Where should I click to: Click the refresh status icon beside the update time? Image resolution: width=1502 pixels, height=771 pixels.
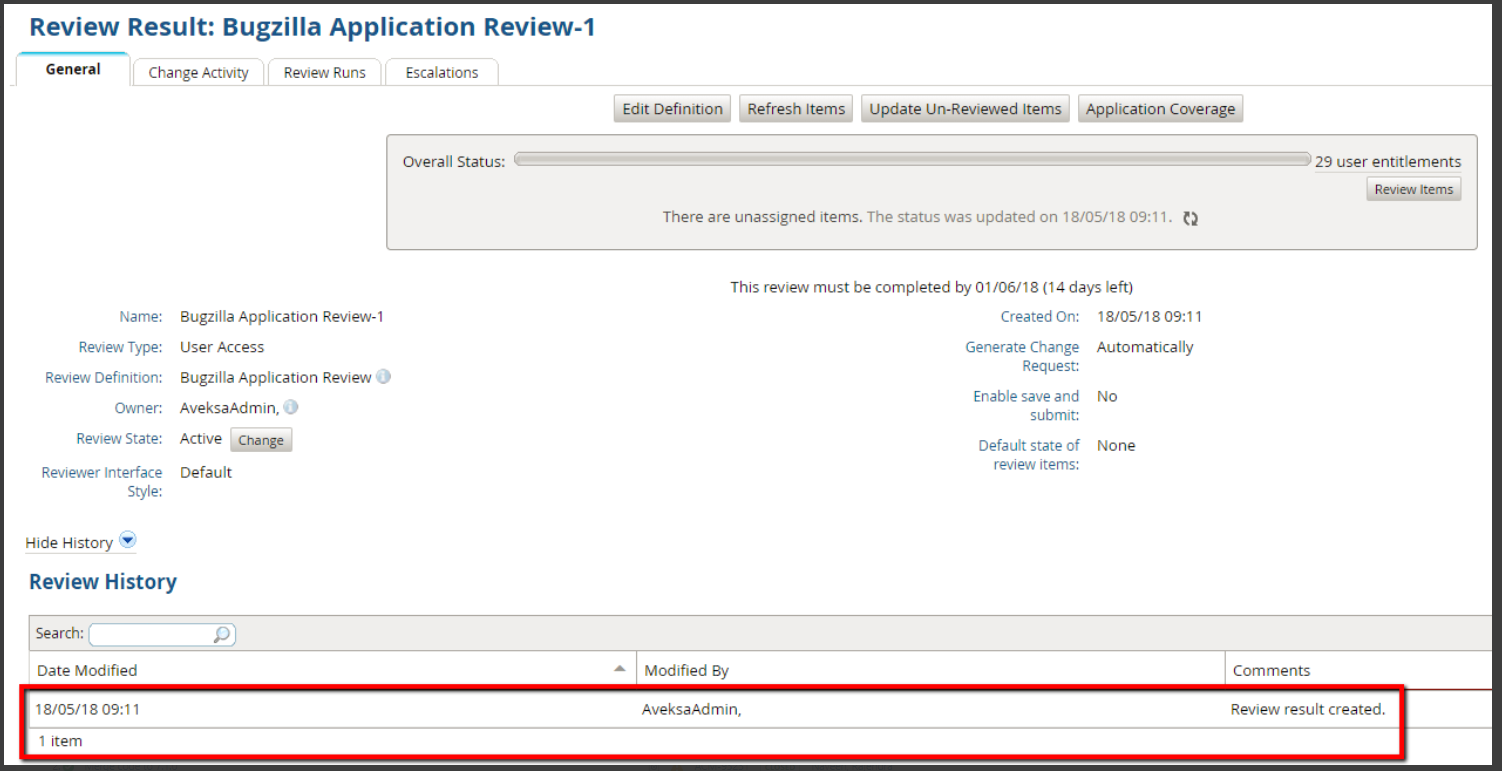click(x=1190, y=218)
